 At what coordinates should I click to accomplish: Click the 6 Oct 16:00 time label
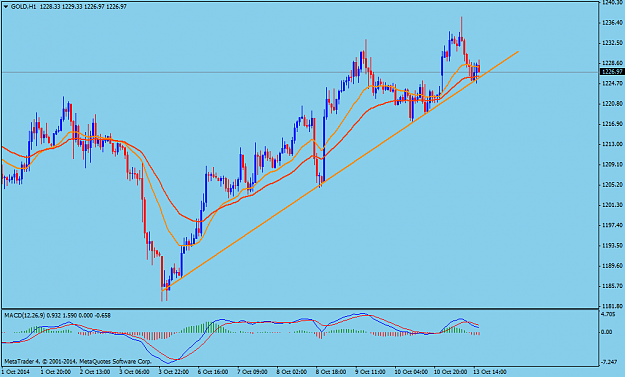213,372
